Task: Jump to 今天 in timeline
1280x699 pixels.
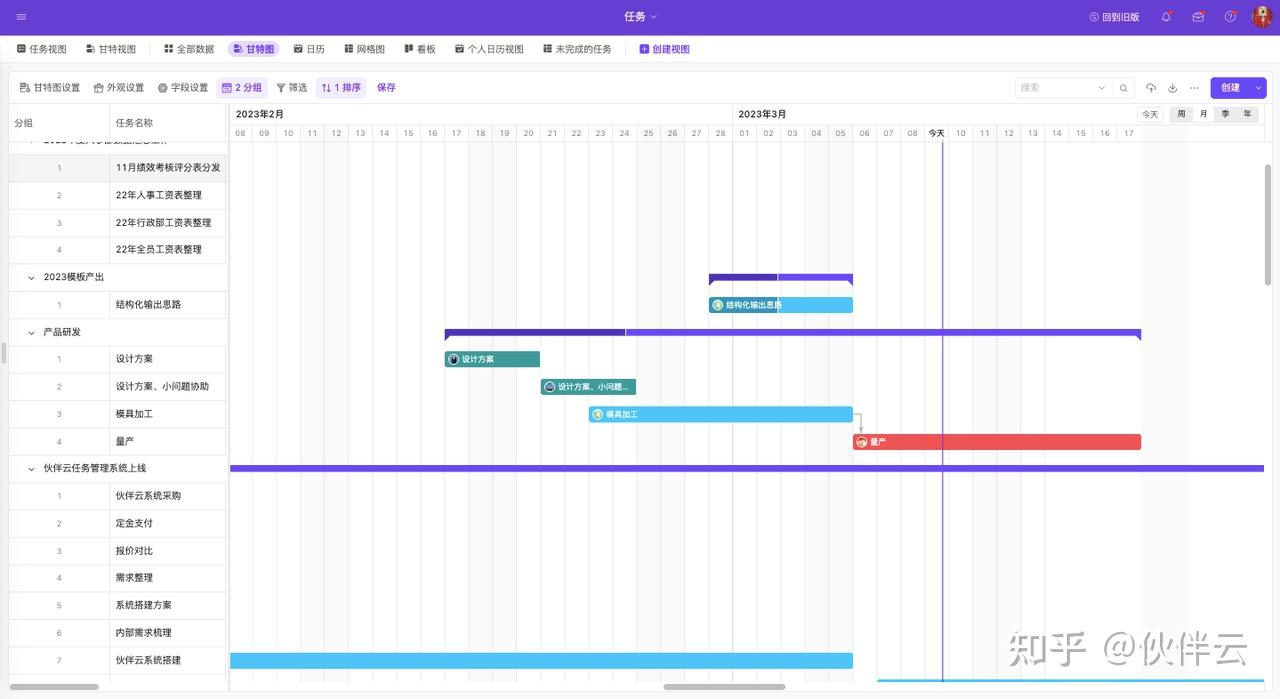Action: tap(1151, 114)
